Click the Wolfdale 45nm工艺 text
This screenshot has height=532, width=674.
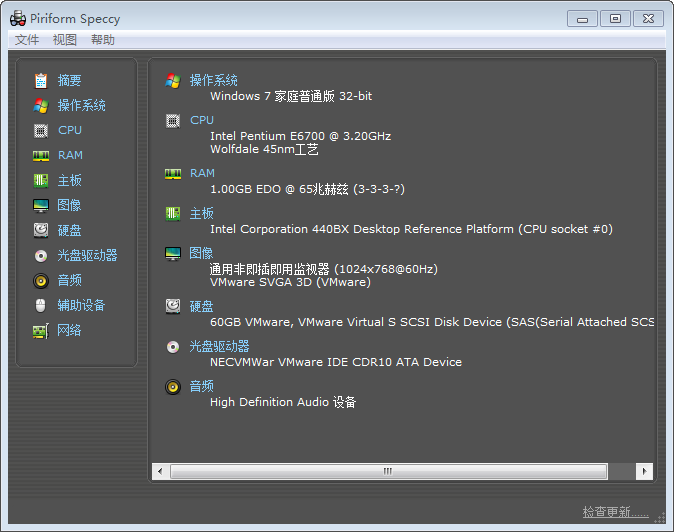tap(264, 150)
